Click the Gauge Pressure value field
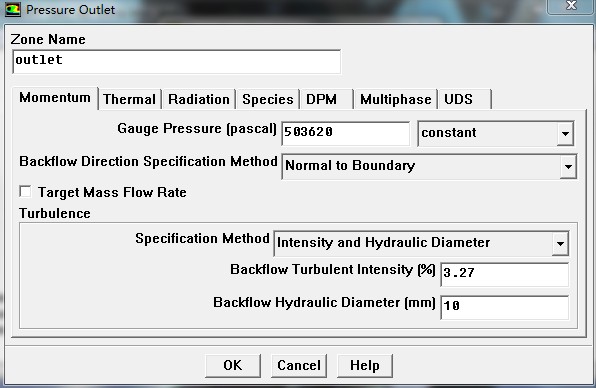The image size is (596, 388). [x=346, y=133]
